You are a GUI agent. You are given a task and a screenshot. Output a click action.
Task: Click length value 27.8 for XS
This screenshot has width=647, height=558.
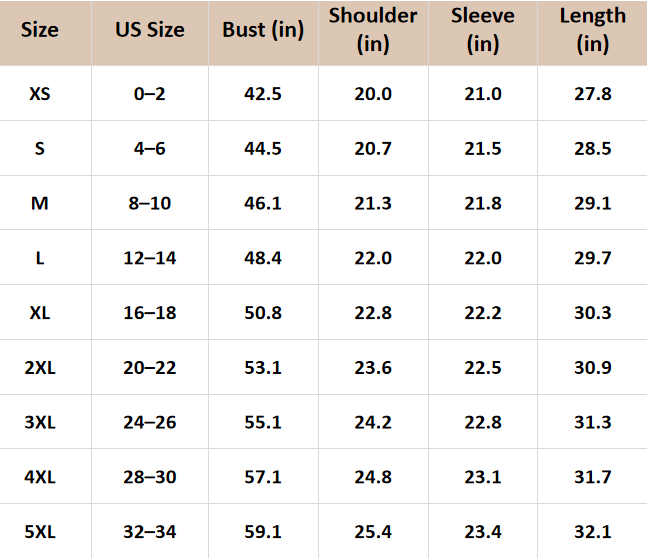pos(592,94)
